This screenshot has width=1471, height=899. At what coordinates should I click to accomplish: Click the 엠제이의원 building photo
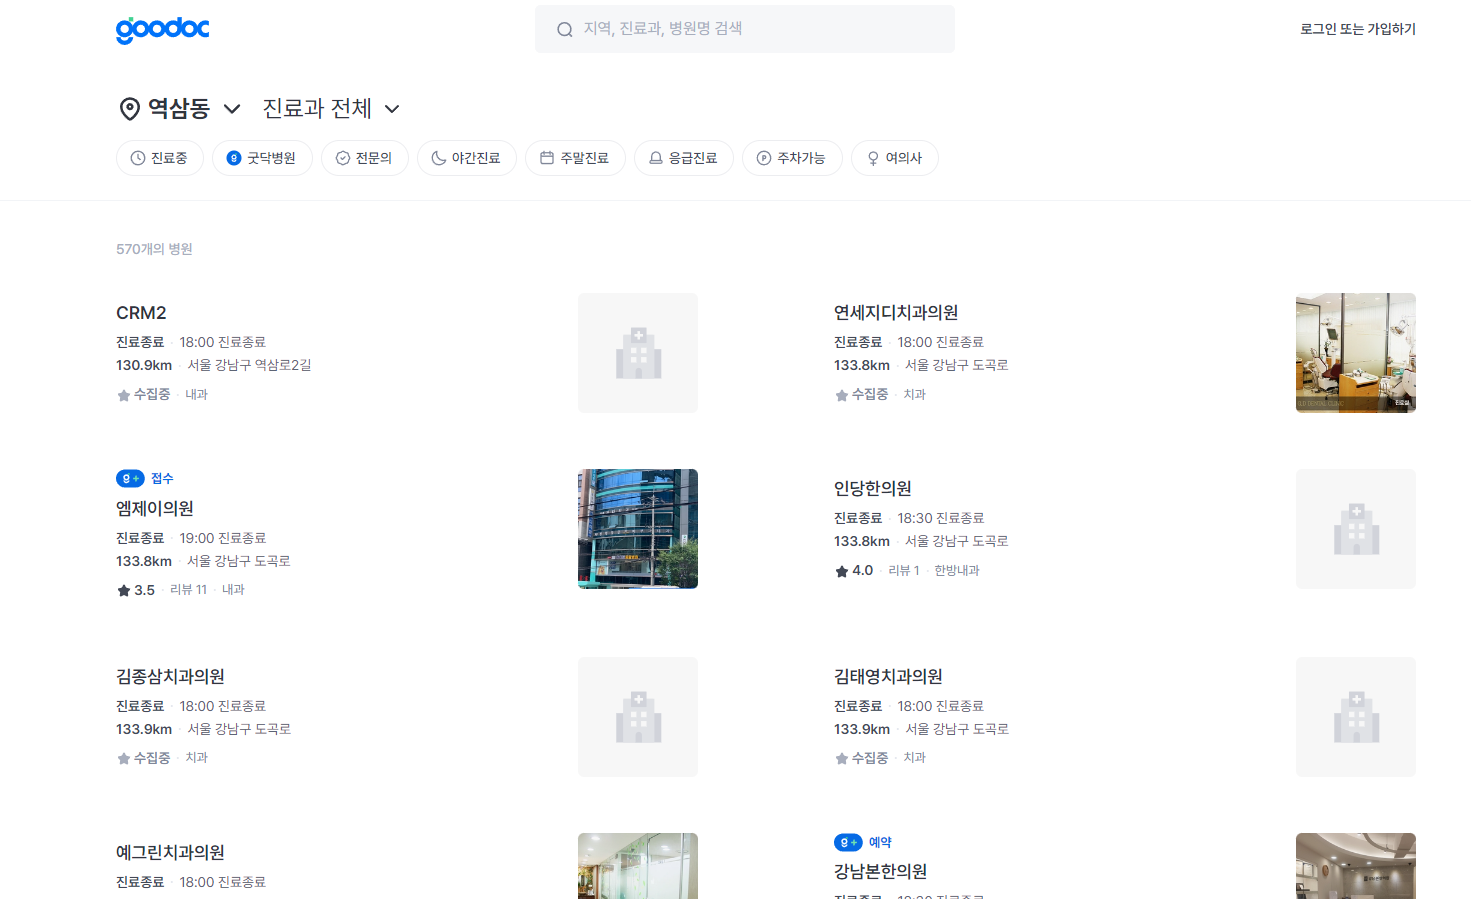coord(638,529)
